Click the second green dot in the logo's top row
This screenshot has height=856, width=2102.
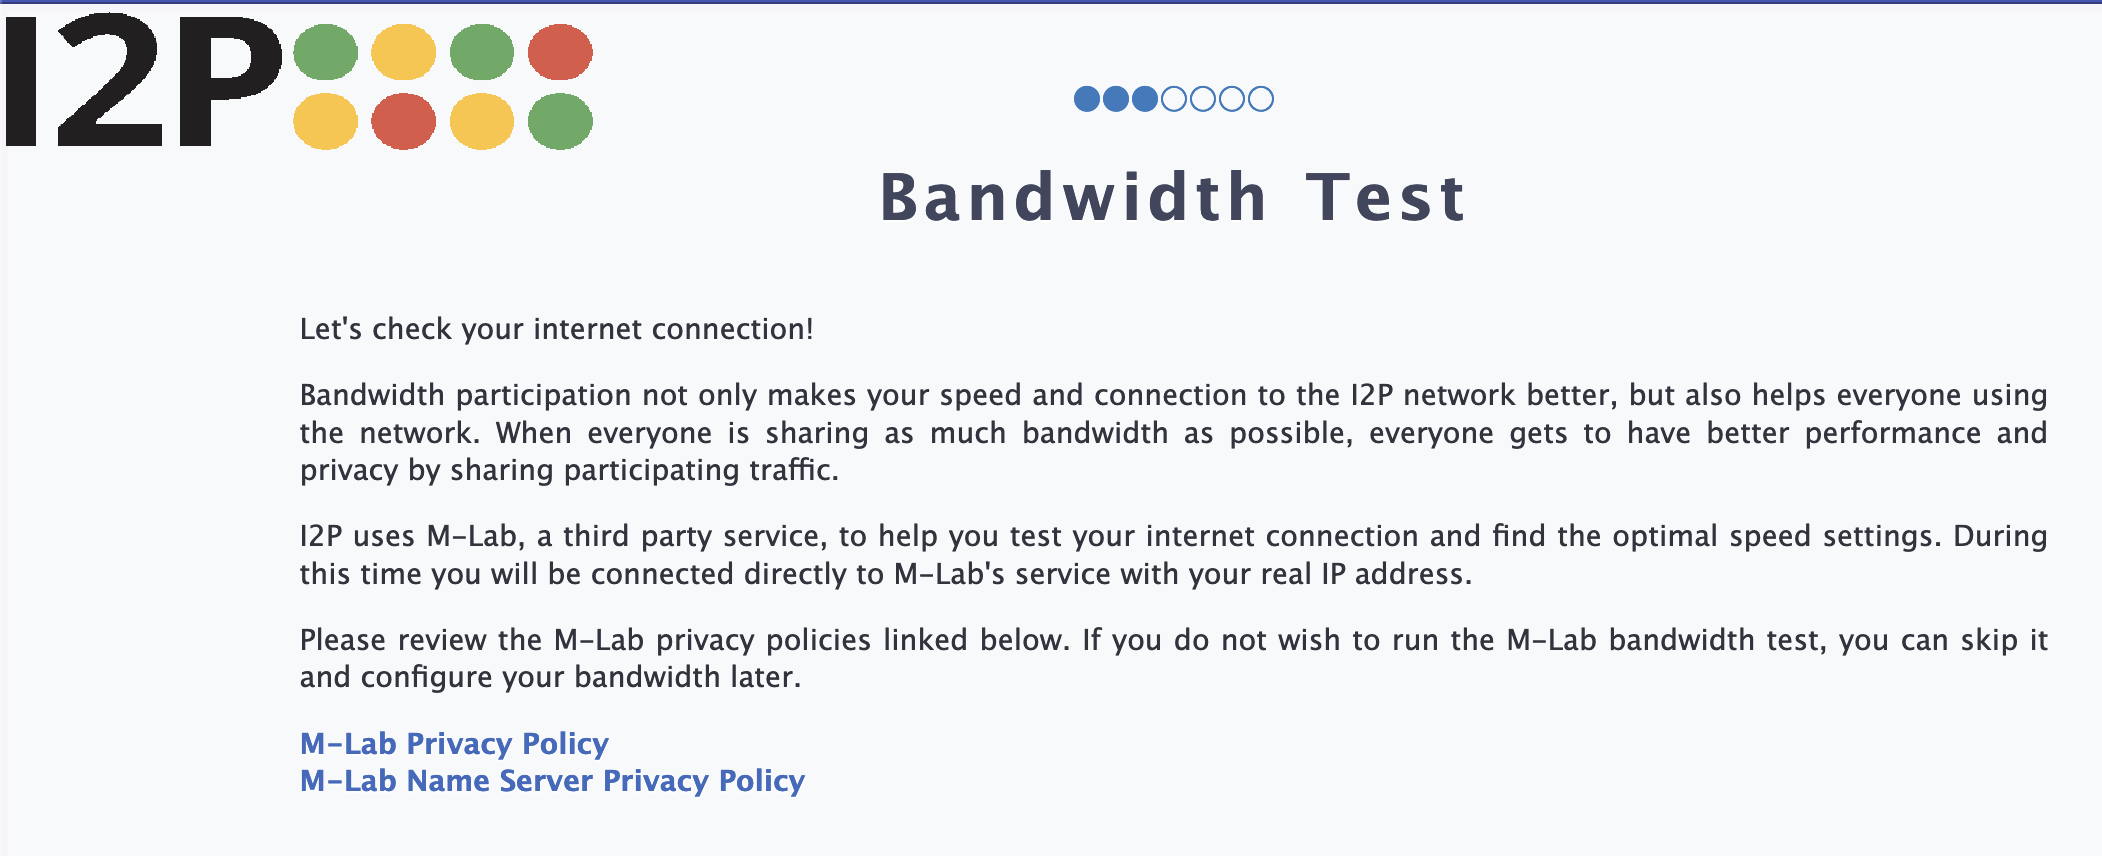[x=482, y=52]
